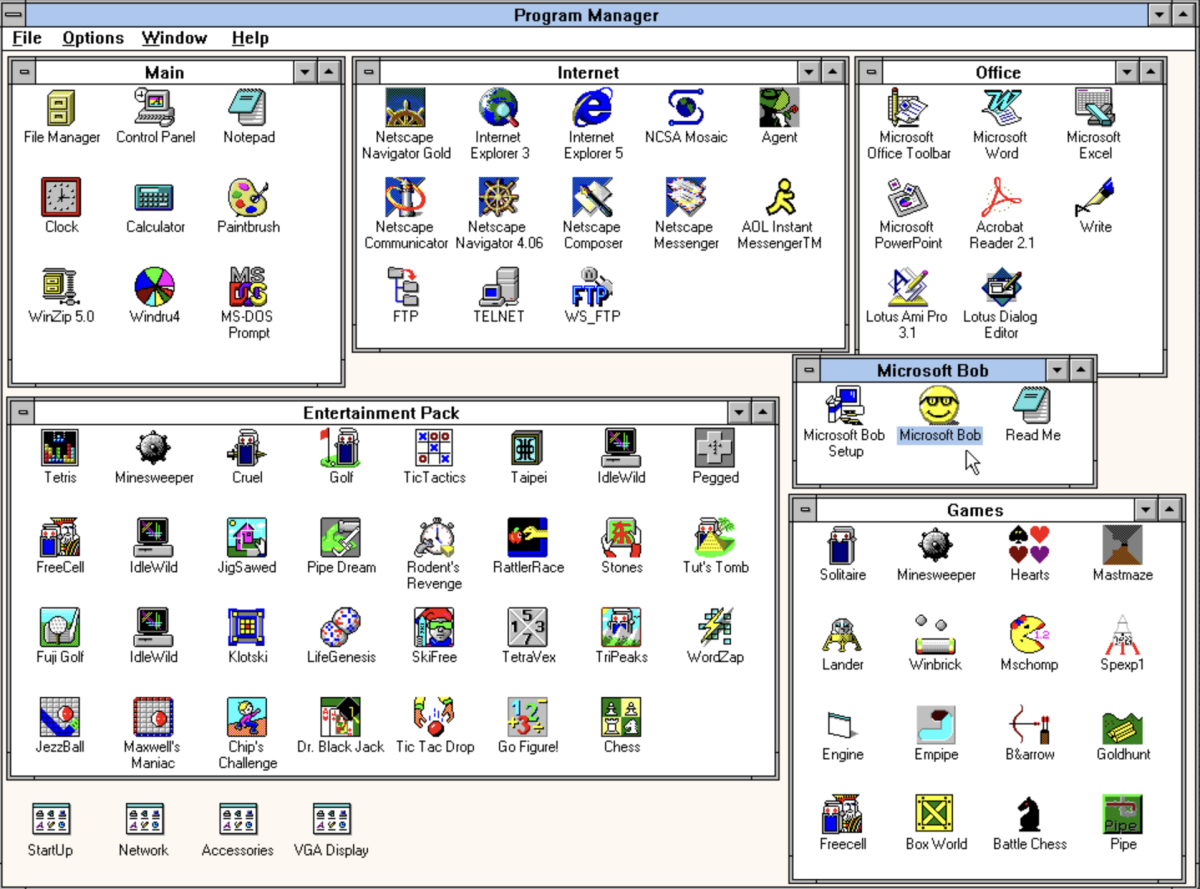Select VGA Display group icon
1200x889 pixels.
tap(331, 820)
